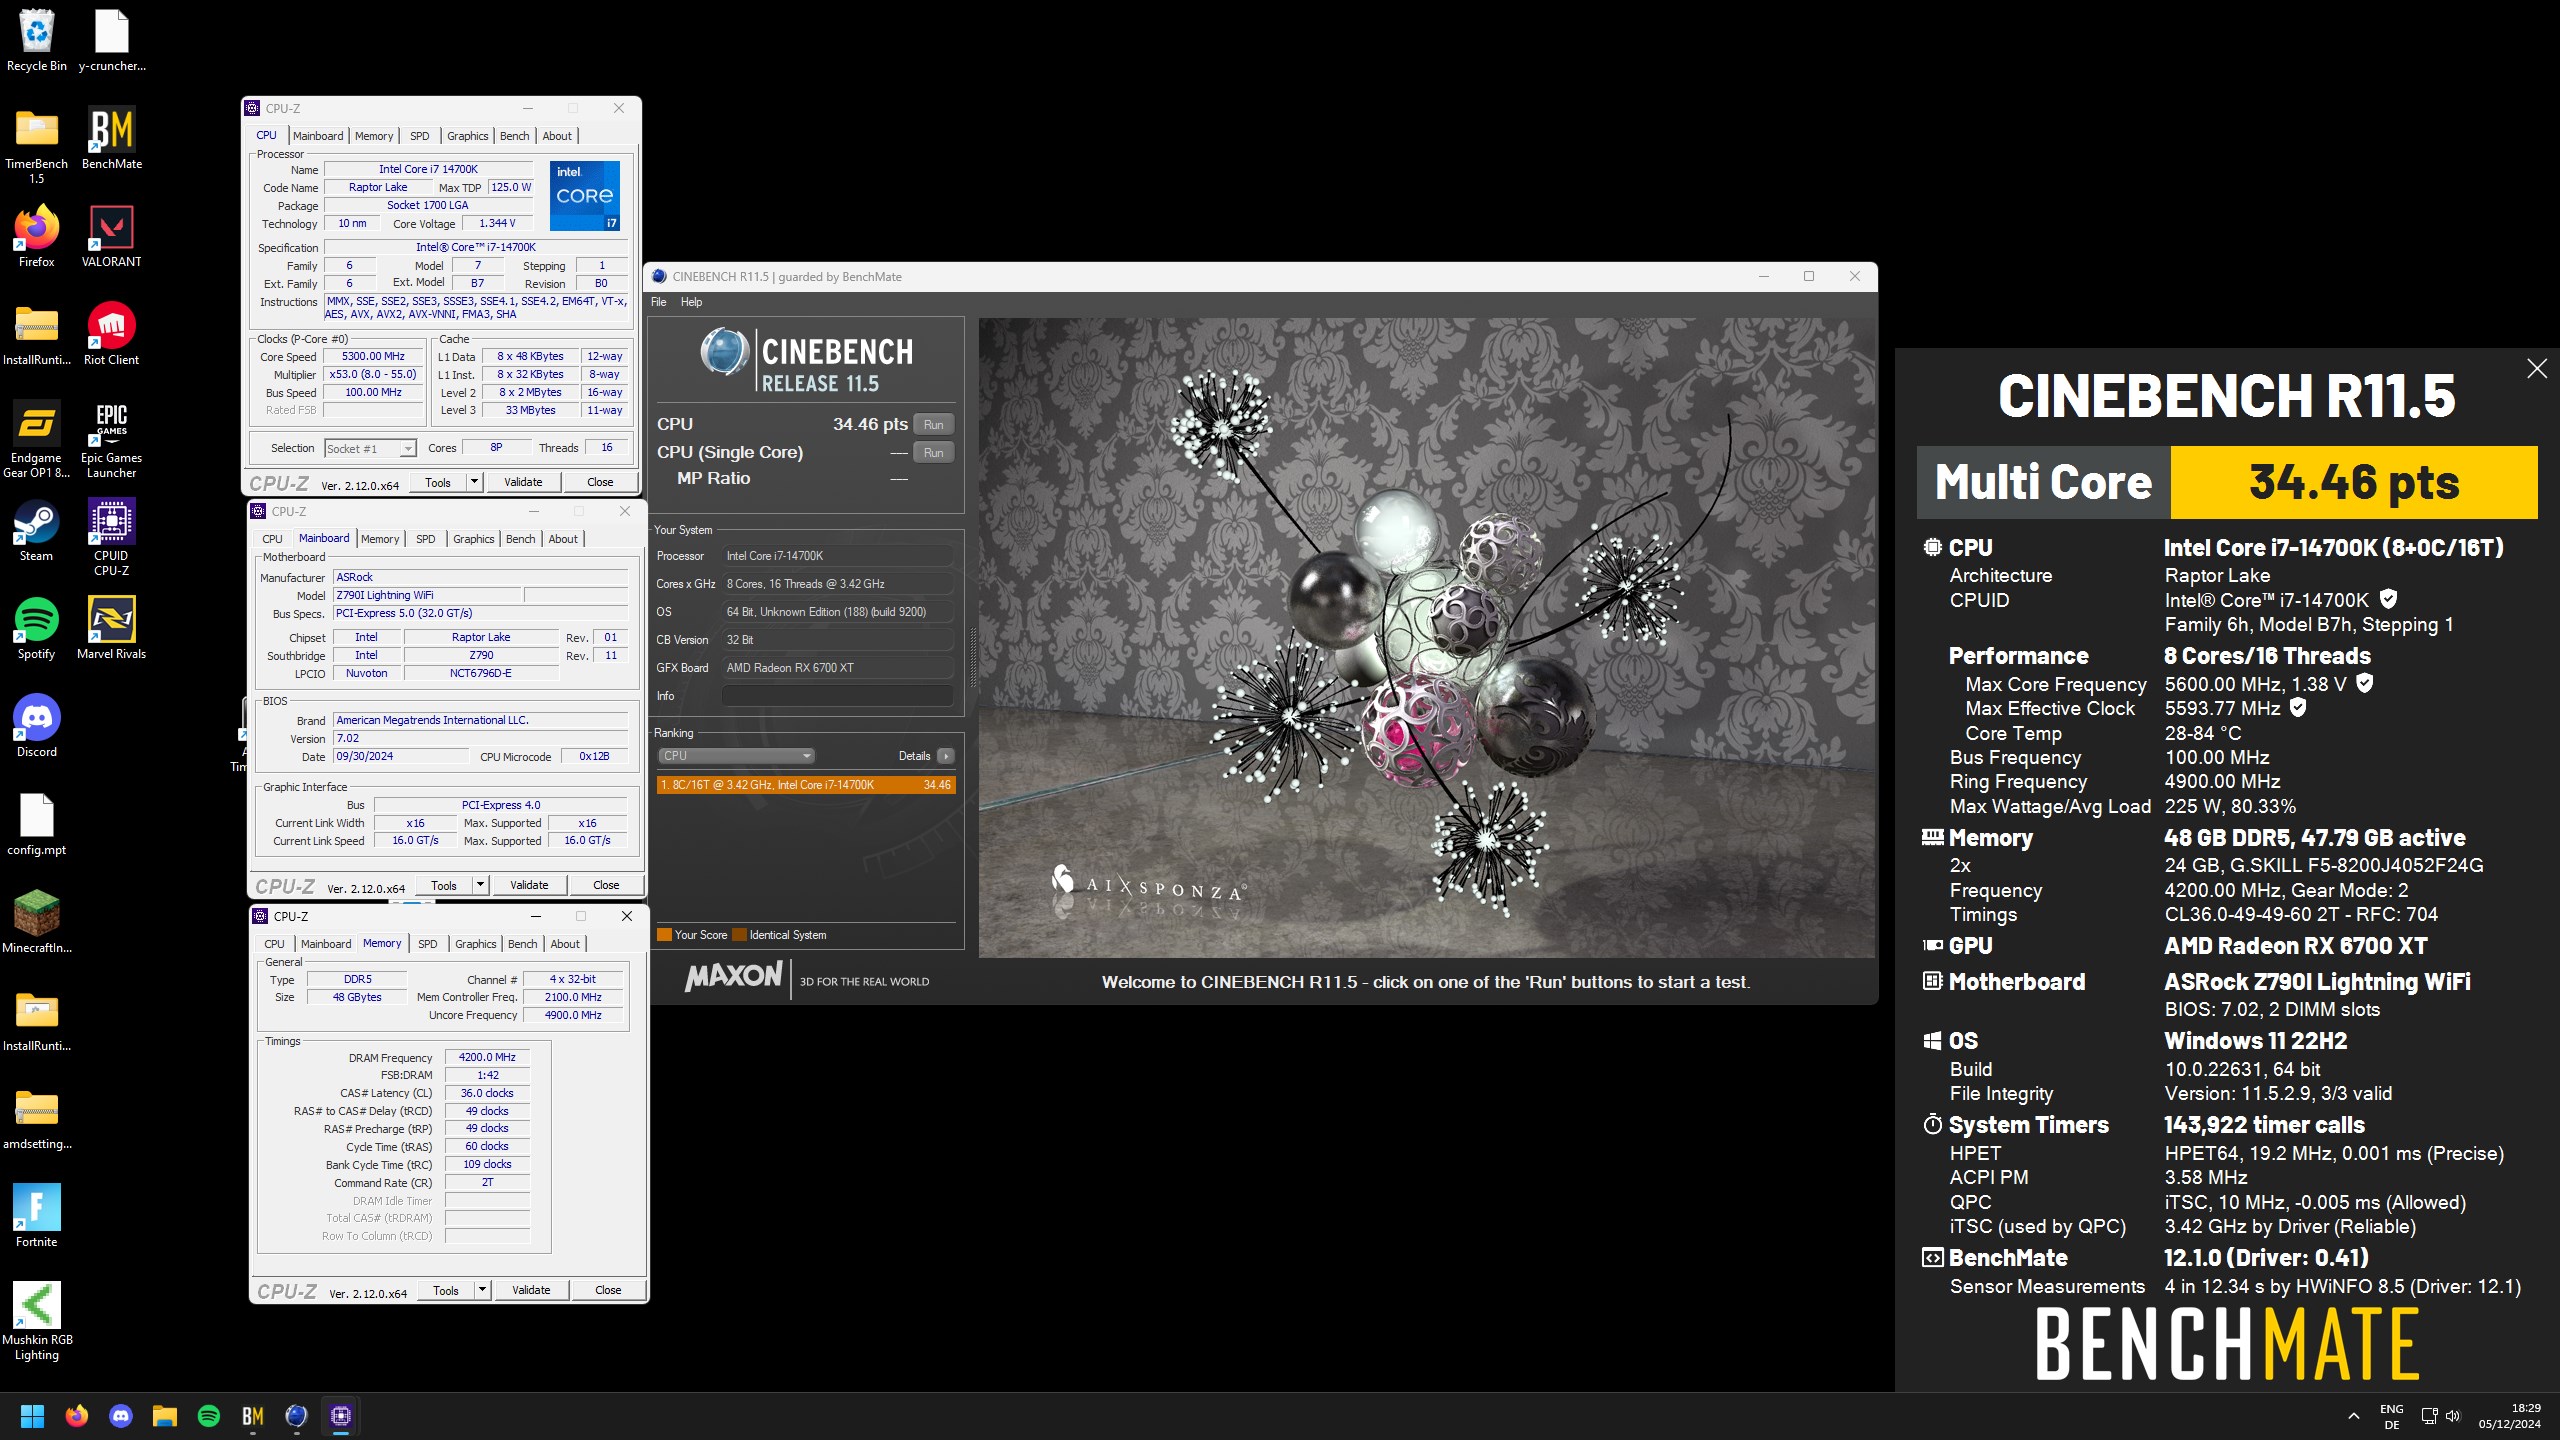Image resolution: width=2560 pixels, height=1440 pixels.
Task: Show hidden system tray icons
Action: click(2354, 1416)
